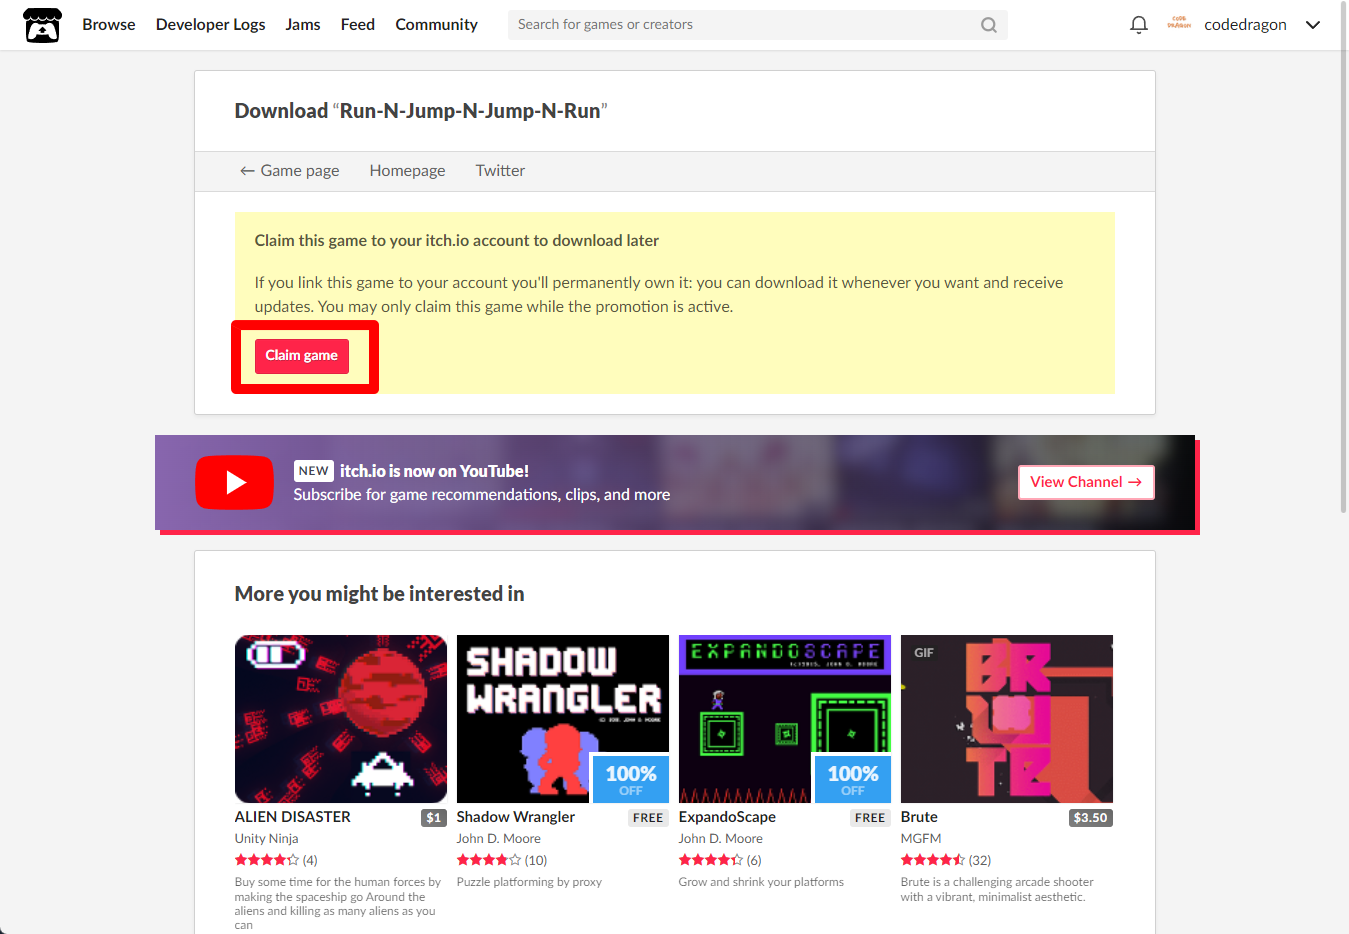Open the Shadow Wrangler thumbnail
The image size is (1349, 934).
pyautogui.click(x=563, y=719)
